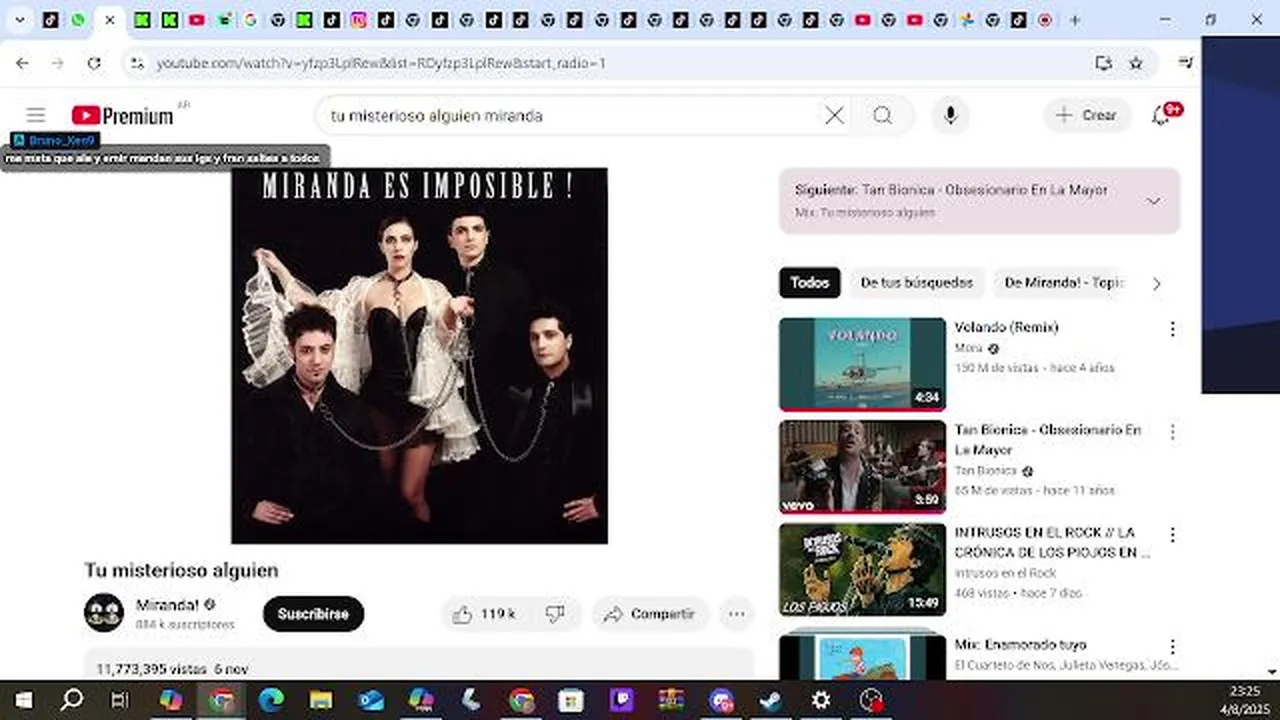
Task: Open File Explorer from the taskbar
Action: (321, 700)
